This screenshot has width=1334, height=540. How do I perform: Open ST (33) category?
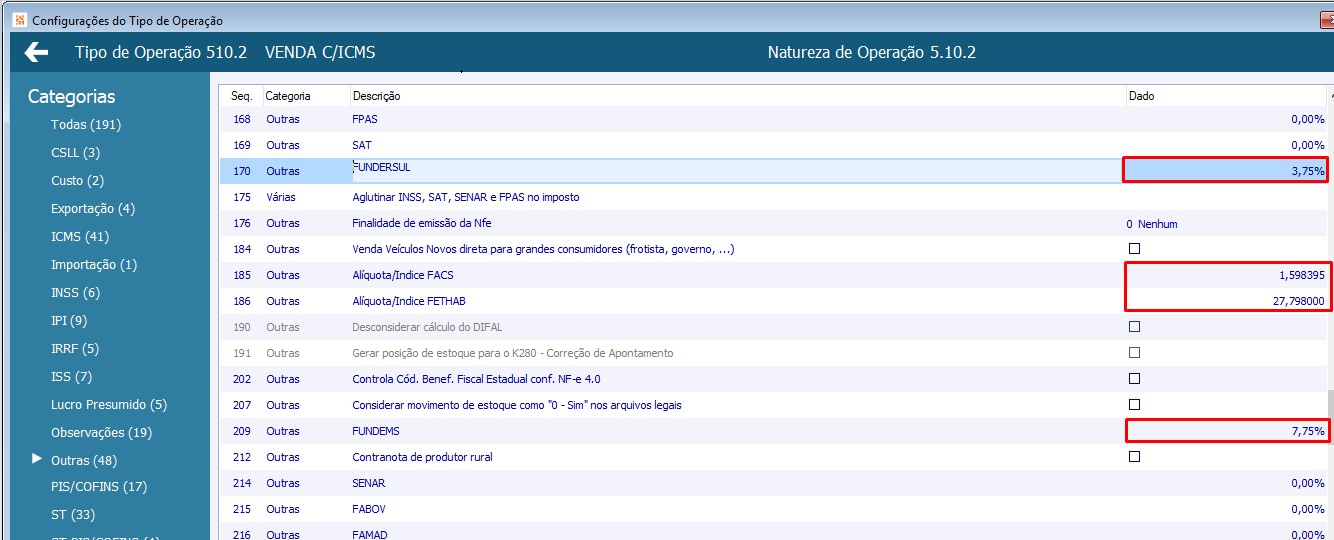[73, 515]
